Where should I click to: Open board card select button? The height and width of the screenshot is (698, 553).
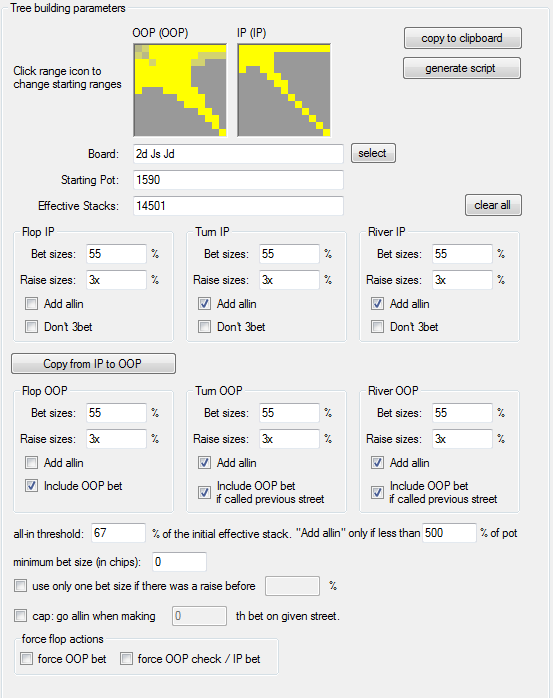pos(373,153)
